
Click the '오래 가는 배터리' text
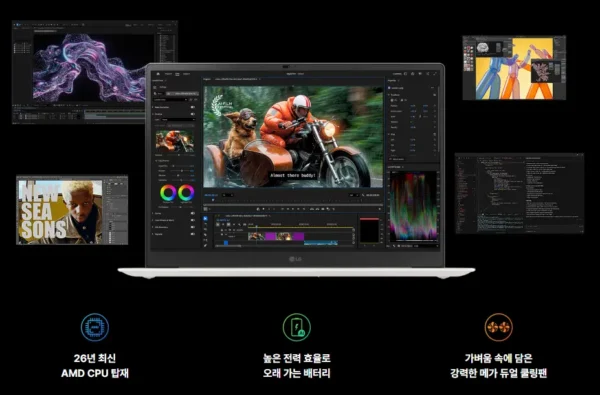(297, 373)
